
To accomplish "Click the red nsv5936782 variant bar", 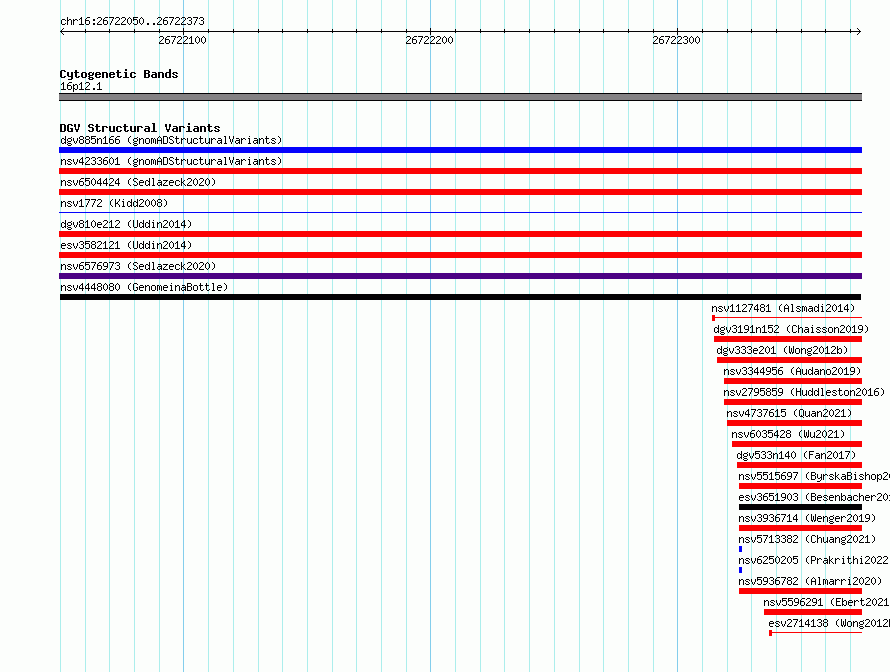I will [800, 591].
